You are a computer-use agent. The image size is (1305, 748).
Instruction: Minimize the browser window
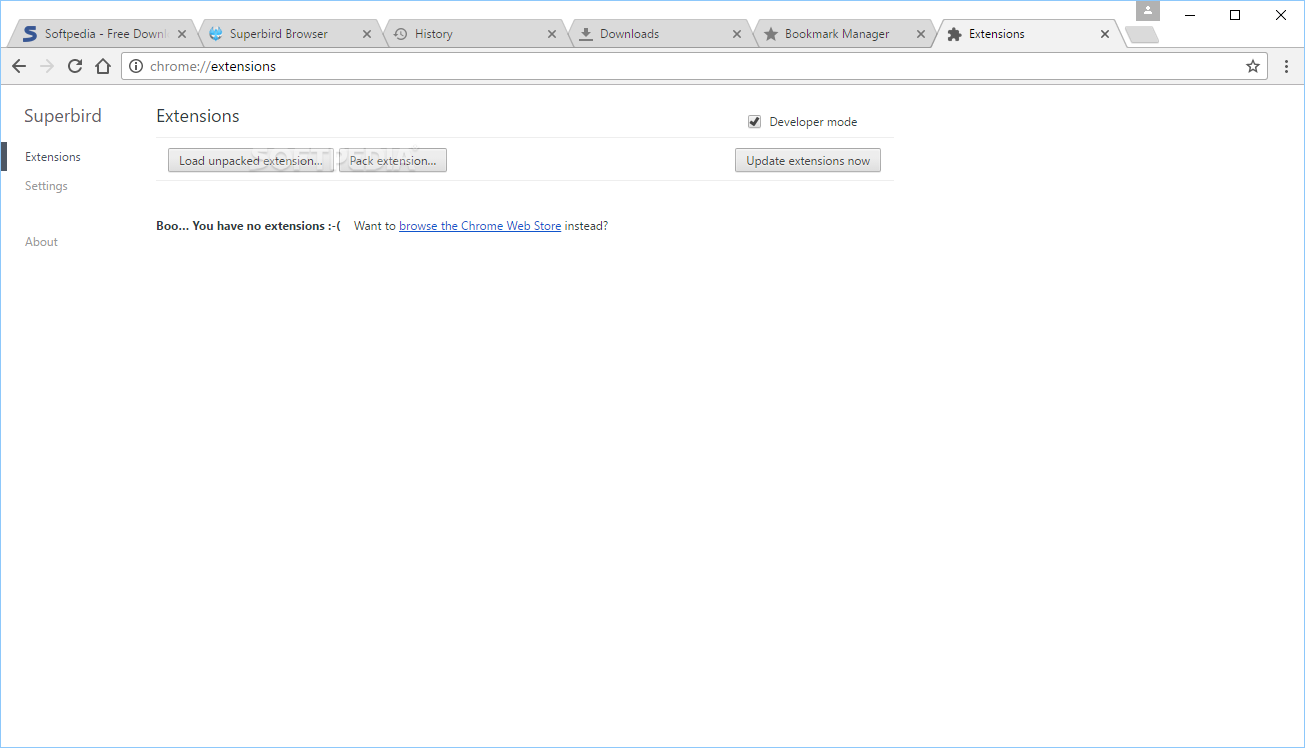tap(1190, 15)
